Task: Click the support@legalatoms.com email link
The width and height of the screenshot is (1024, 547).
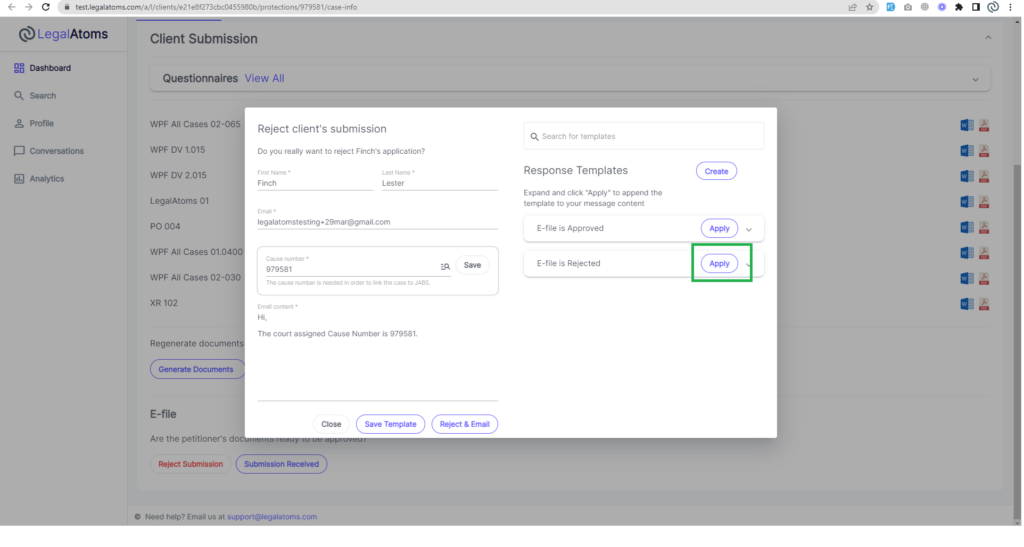Action: 272,517
